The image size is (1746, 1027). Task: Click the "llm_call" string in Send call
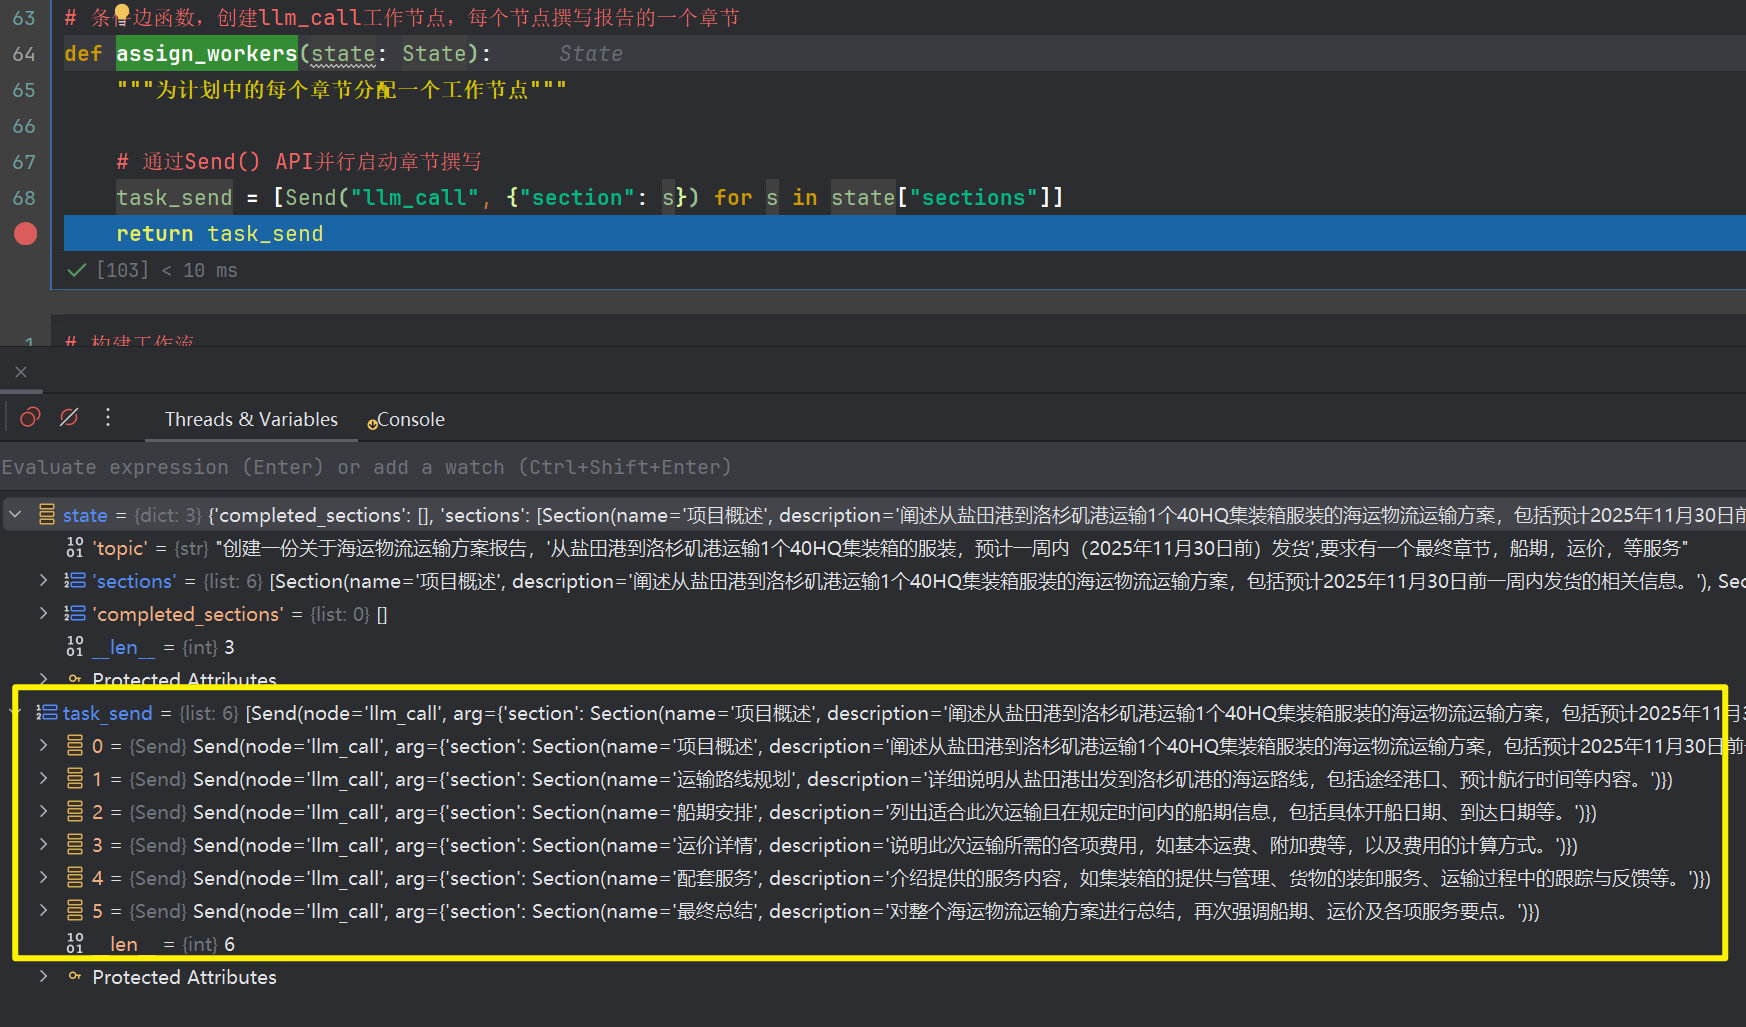[415, 198]
